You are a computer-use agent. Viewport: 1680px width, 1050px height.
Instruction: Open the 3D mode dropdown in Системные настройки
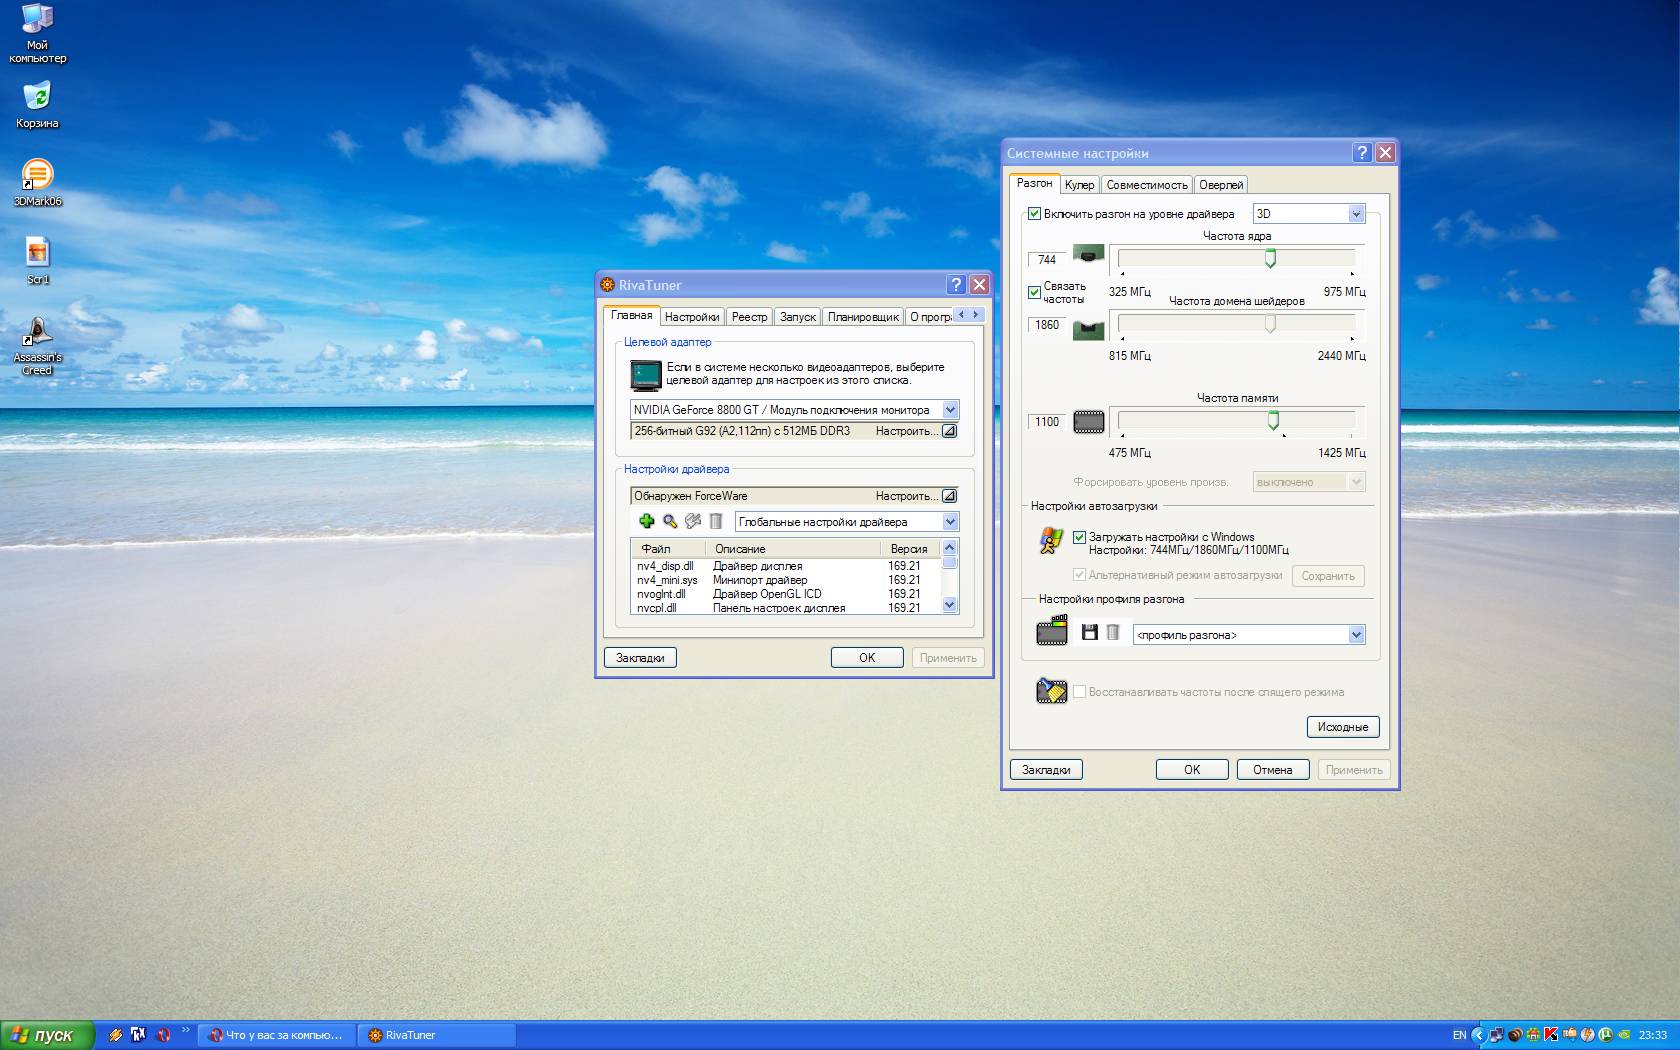click(1309, 213)
